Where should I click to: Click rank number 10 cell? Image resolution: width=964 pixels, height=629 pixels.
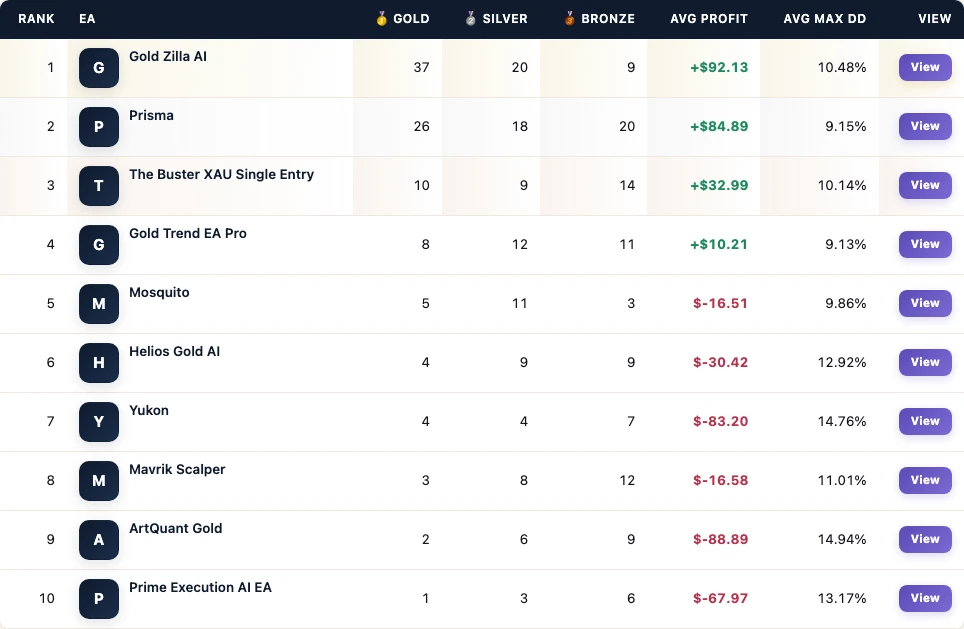47,599
